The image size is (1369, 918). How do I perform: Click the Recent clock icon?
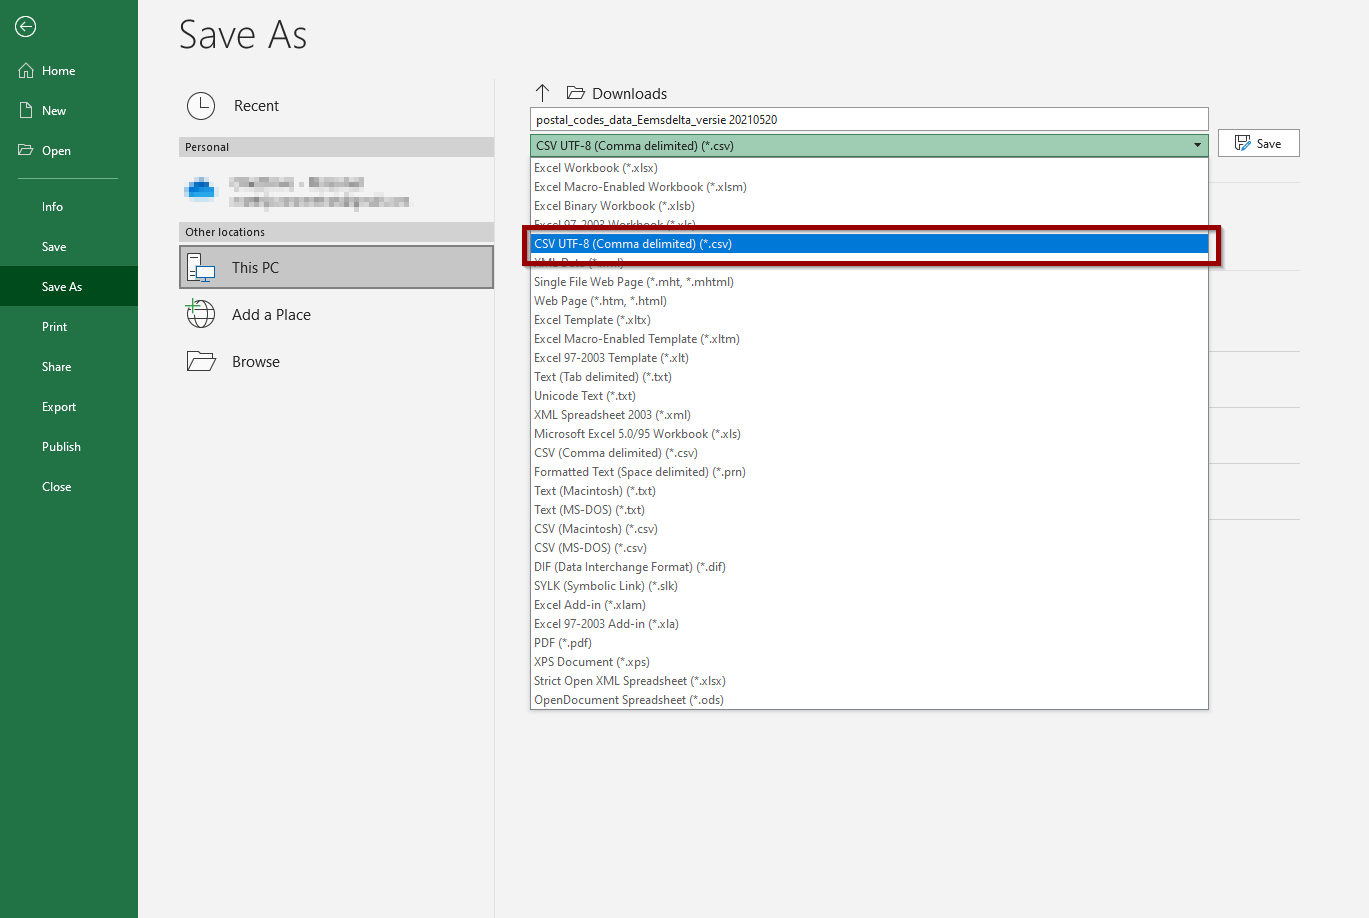pyautogui.click(x=201, y=106)
